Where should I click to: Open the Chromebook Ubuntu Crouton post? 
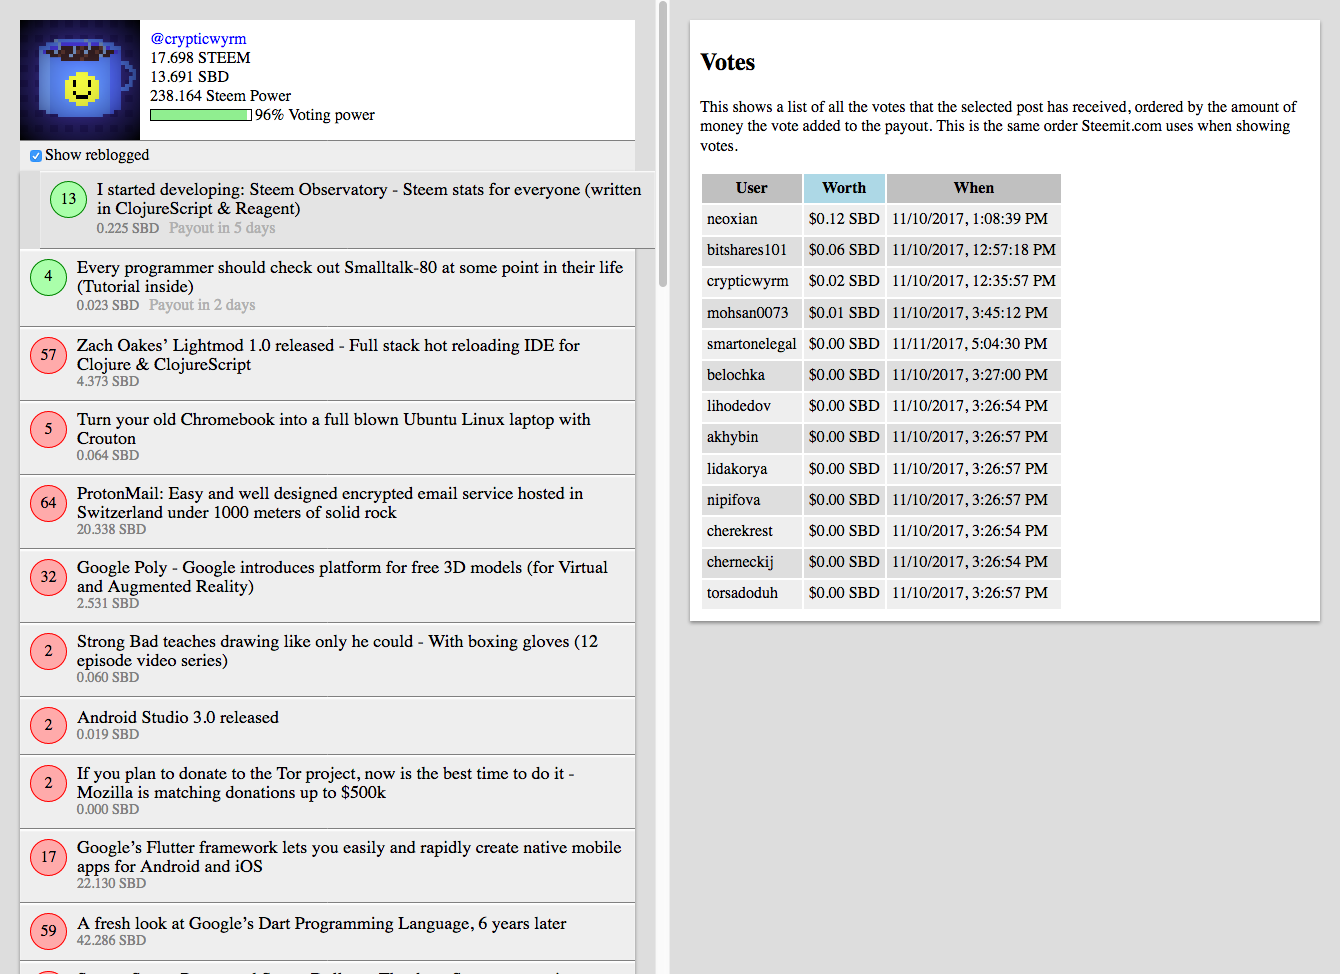[x=327, y=438]
